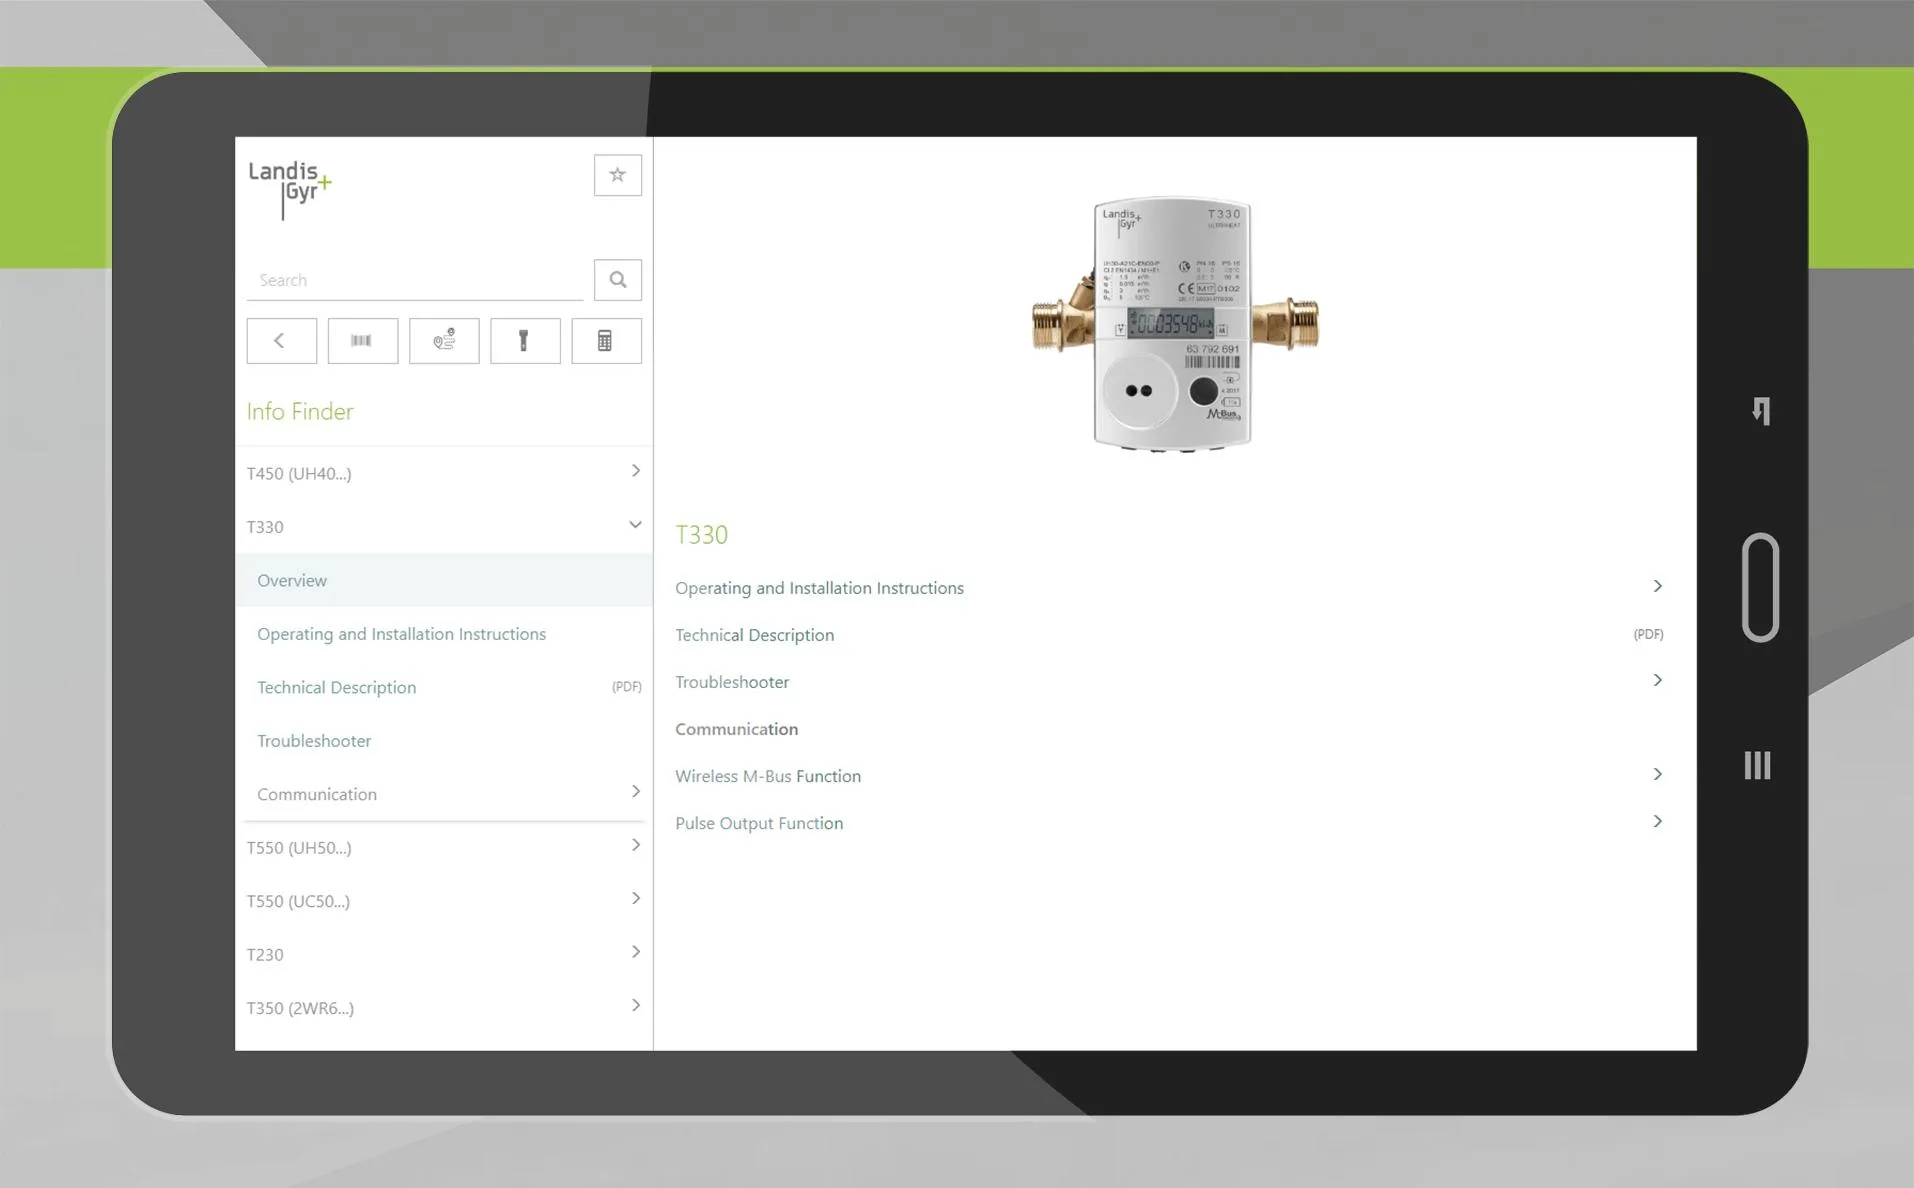1914x1188 pixels.
Task: Select sidebar Communication item
Action: [x=444, y=794]
